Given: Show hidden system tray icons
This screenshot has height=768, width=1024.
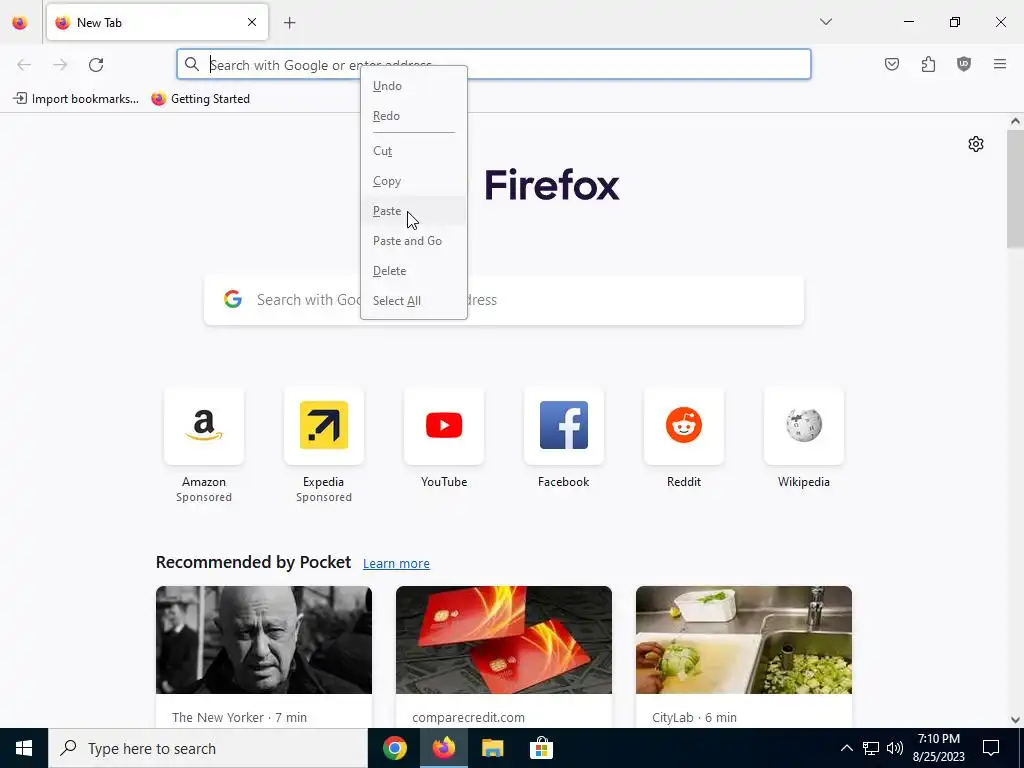Looking at the screenshot, I should tap(846, 748).
